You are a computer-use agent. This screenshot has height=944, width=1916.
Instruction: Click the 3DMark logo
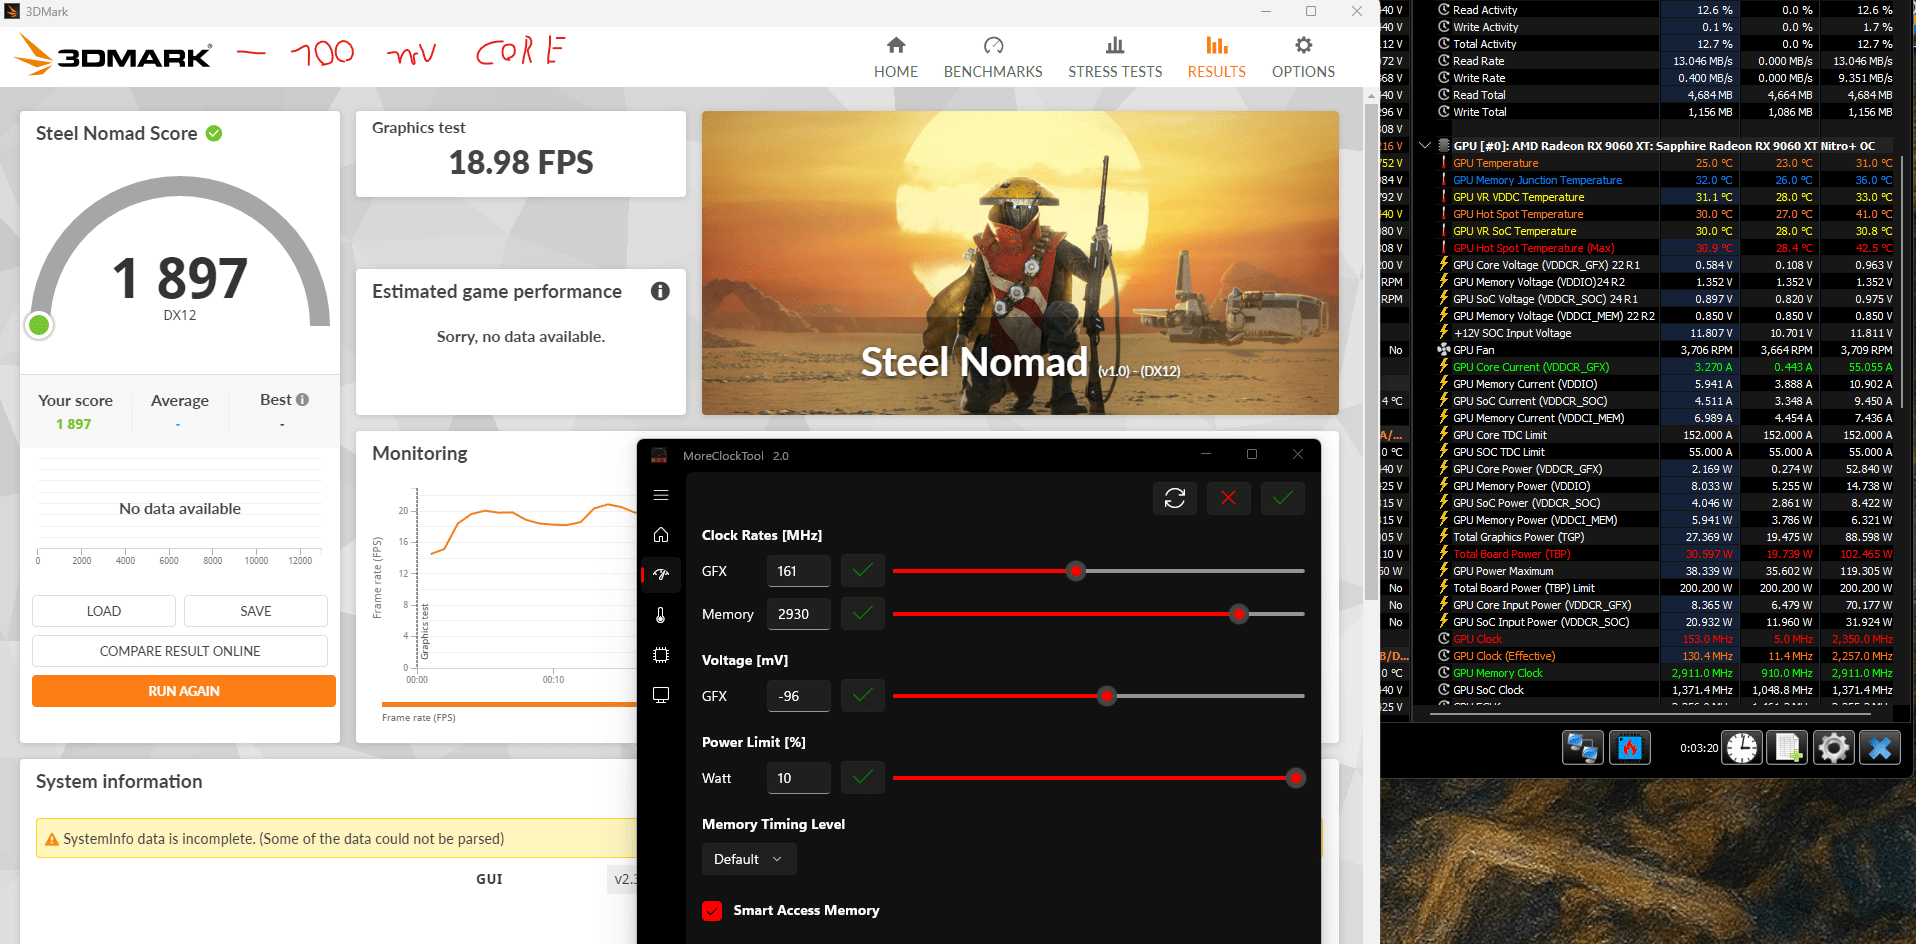115,56
